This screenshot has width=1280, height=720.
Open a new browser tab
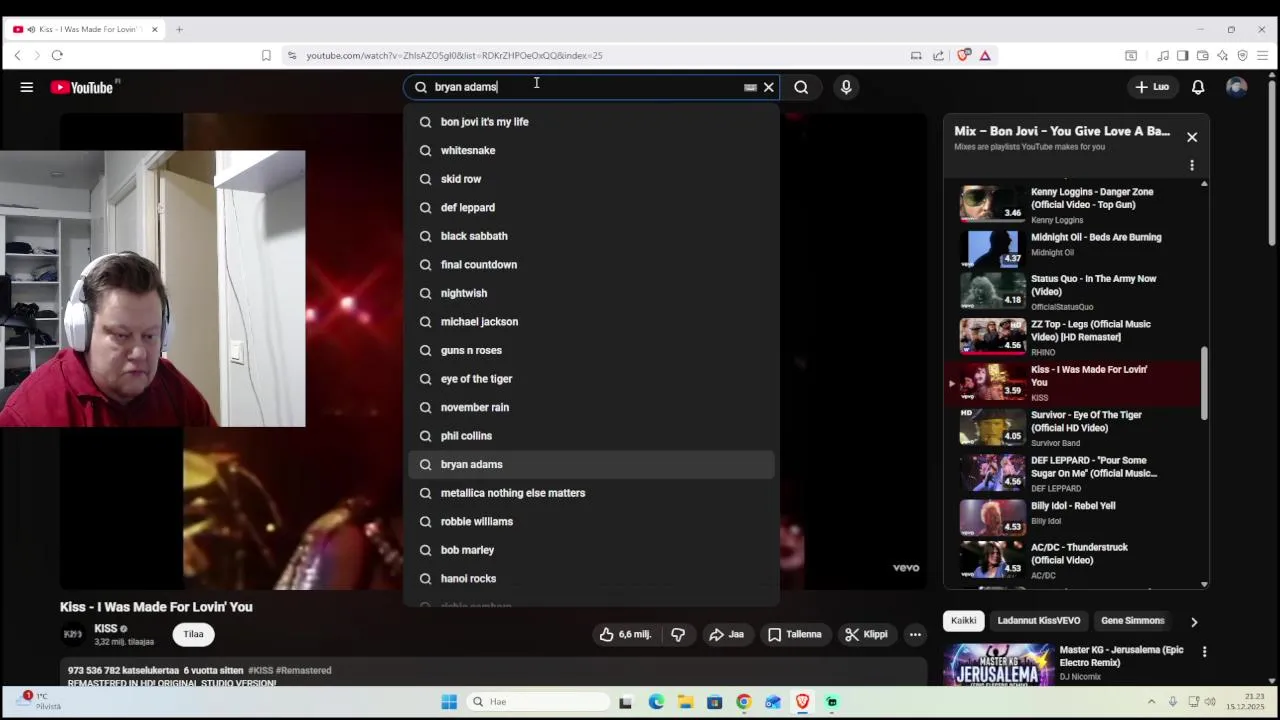[179, 29]
